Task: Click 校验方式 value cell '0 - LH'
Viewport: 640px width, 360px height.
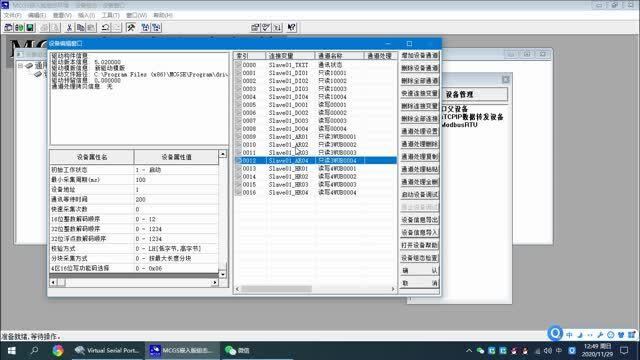Action: (x=176, y=249)
